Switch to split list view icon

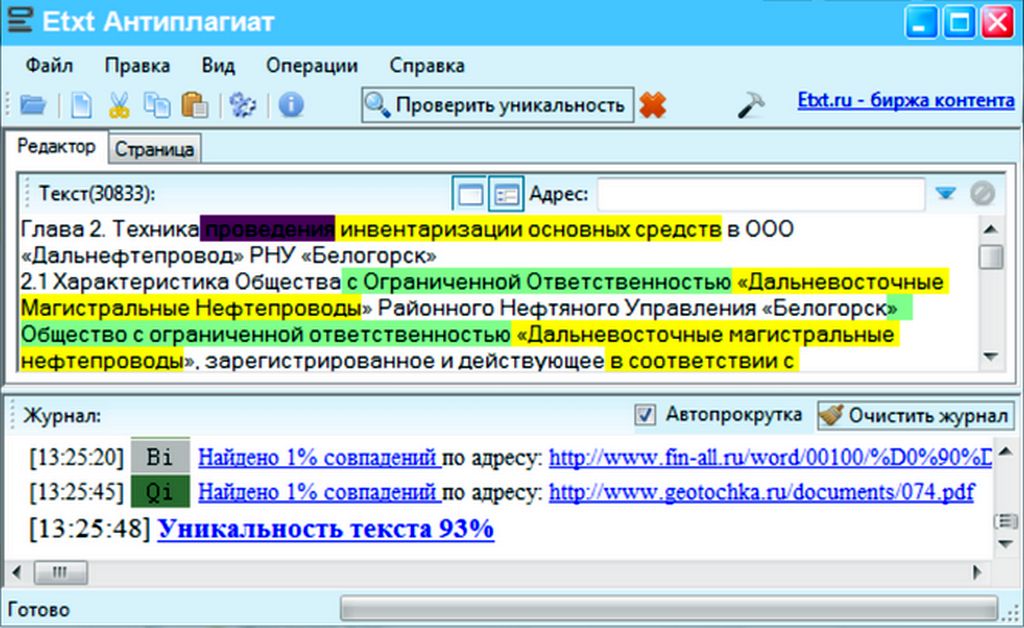pos(506,194)
